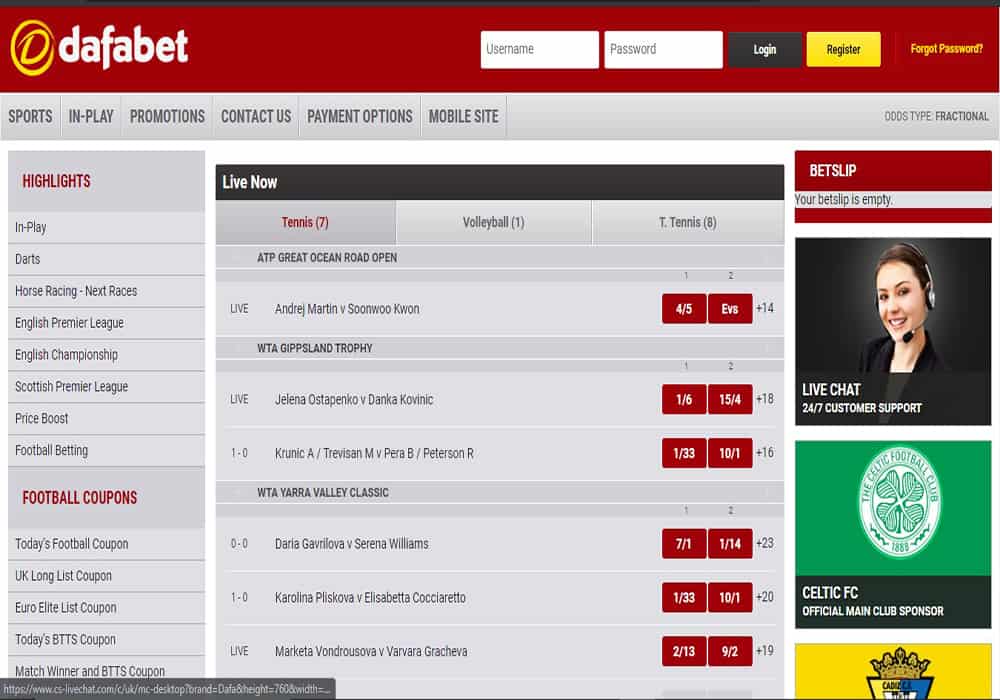This screenshot has height=700, width=1000.
Task: Select the Tennis (7) tab
Action: 305,222
